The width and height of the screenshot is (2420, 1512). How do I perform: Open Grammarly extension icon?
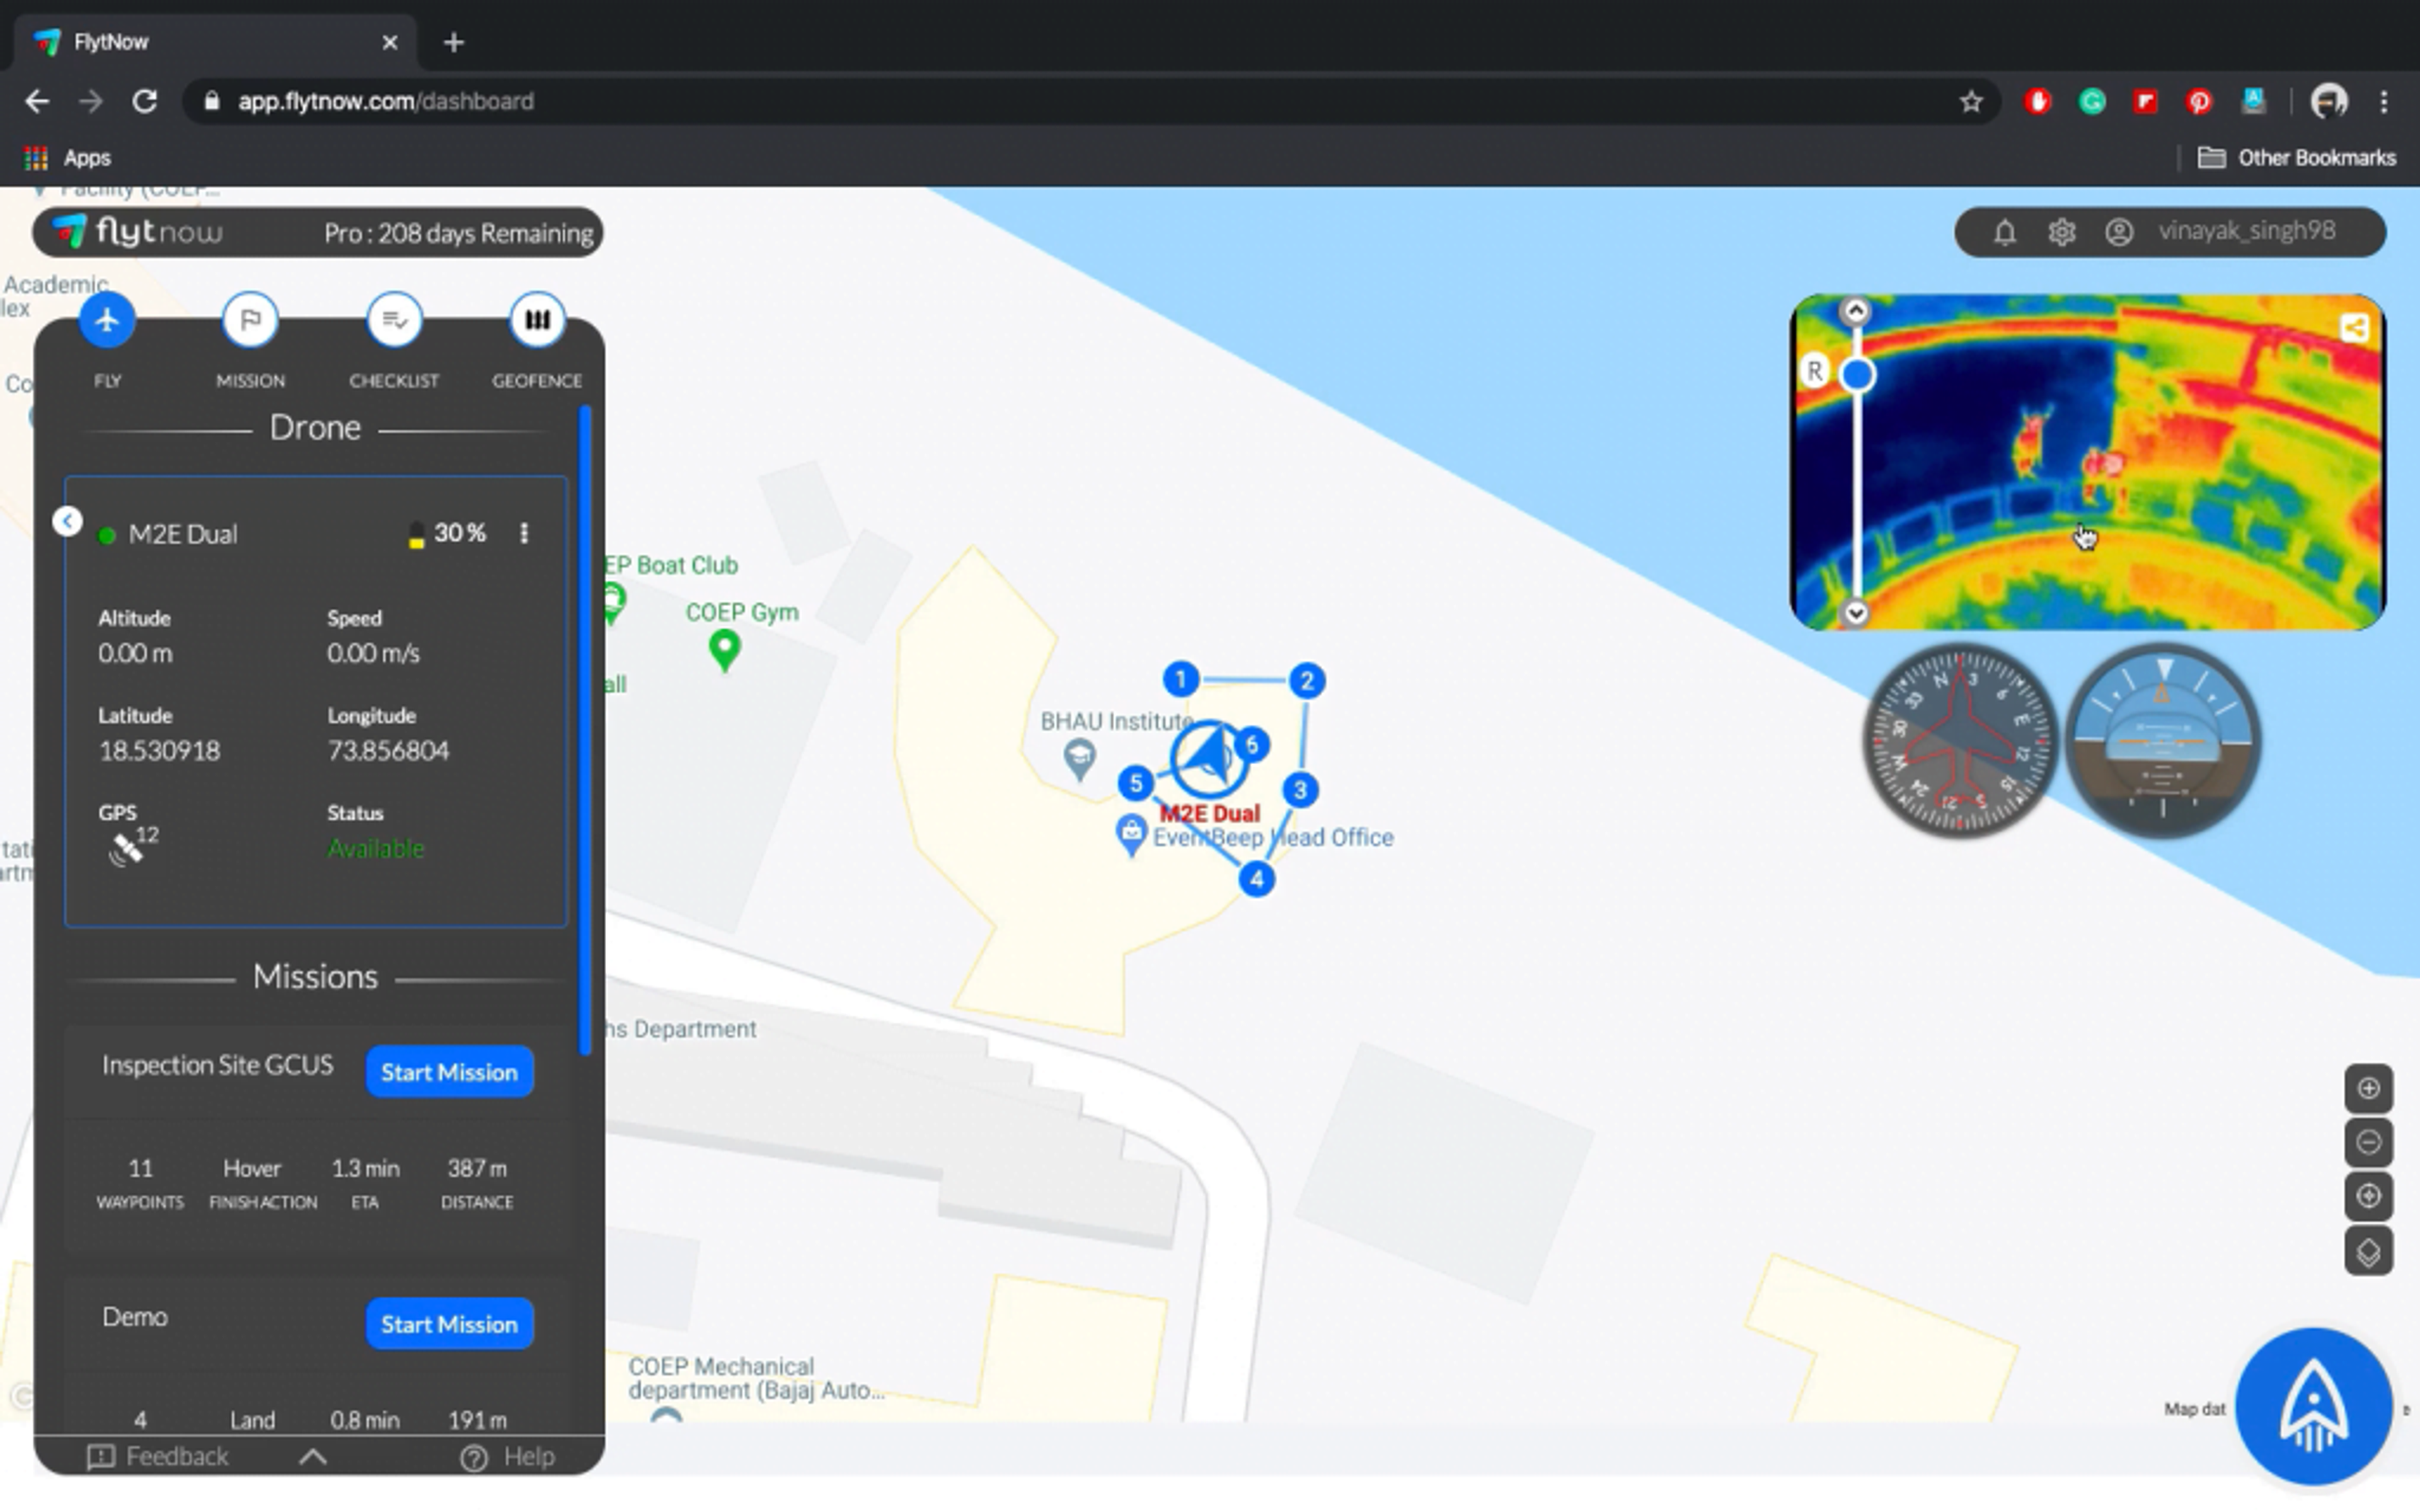point(2092,101)
